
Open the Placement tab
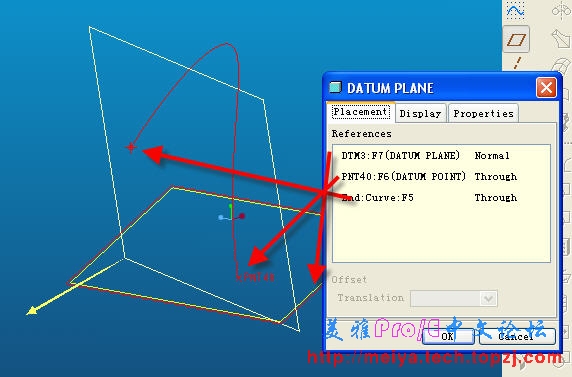click(x=360, y=112)
